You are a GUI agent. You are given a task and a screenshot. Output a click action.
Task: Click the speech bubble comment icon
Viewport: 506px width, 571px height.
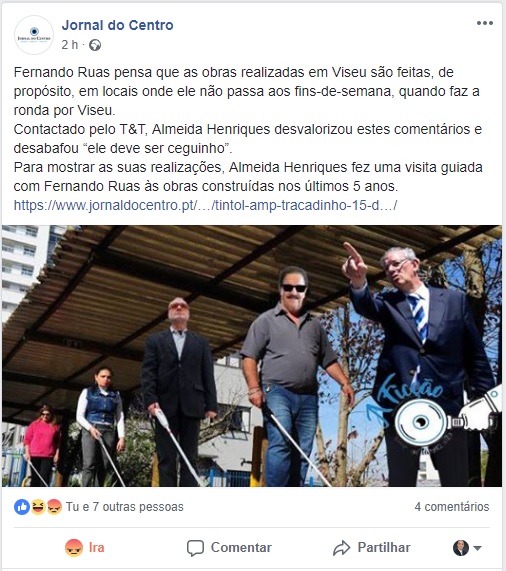195,548
